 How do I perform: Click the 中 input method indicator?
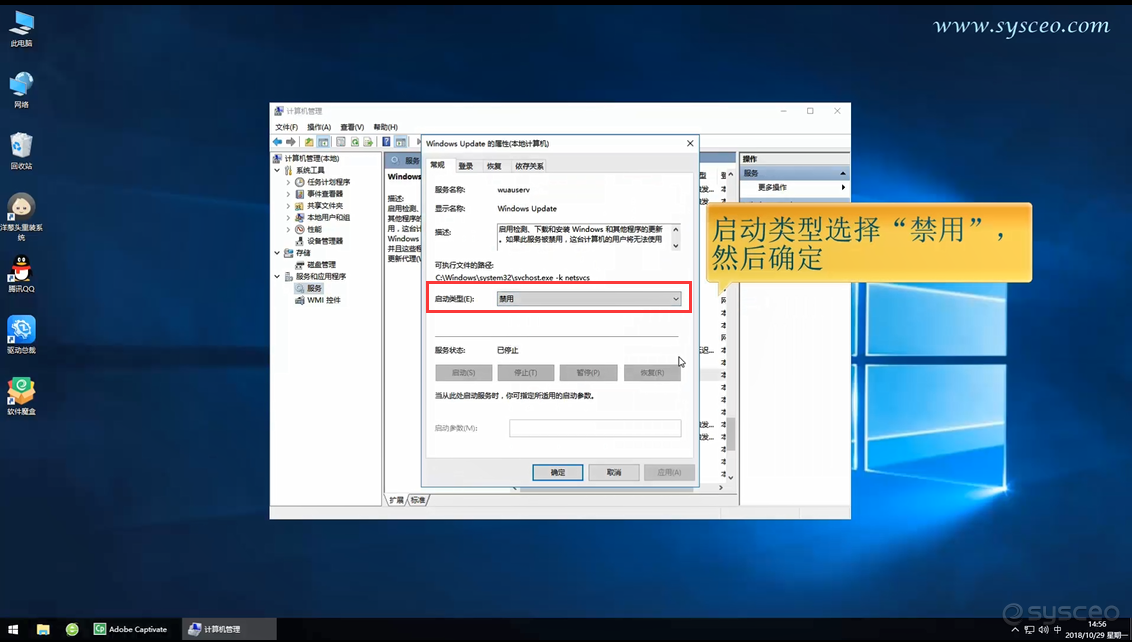coord(1058,630)
